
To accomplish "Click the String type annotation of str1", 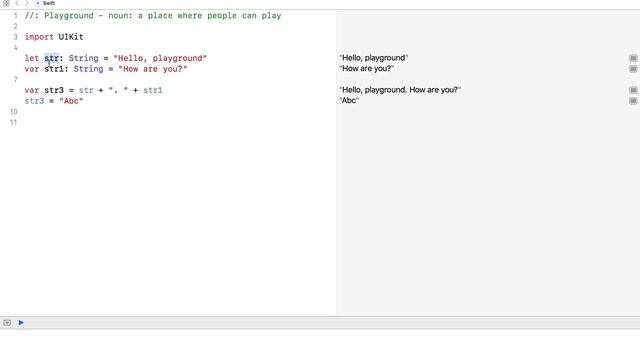I will [88, 69].
